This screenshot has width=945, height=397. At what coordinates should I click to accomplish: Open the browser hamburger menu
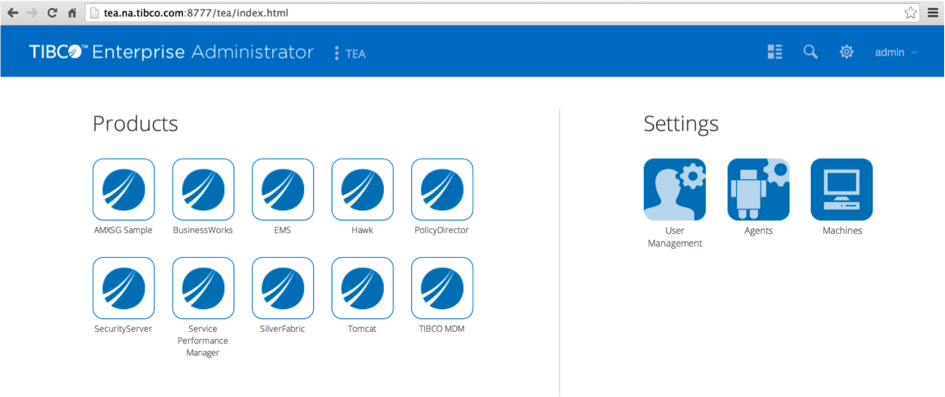932,12
